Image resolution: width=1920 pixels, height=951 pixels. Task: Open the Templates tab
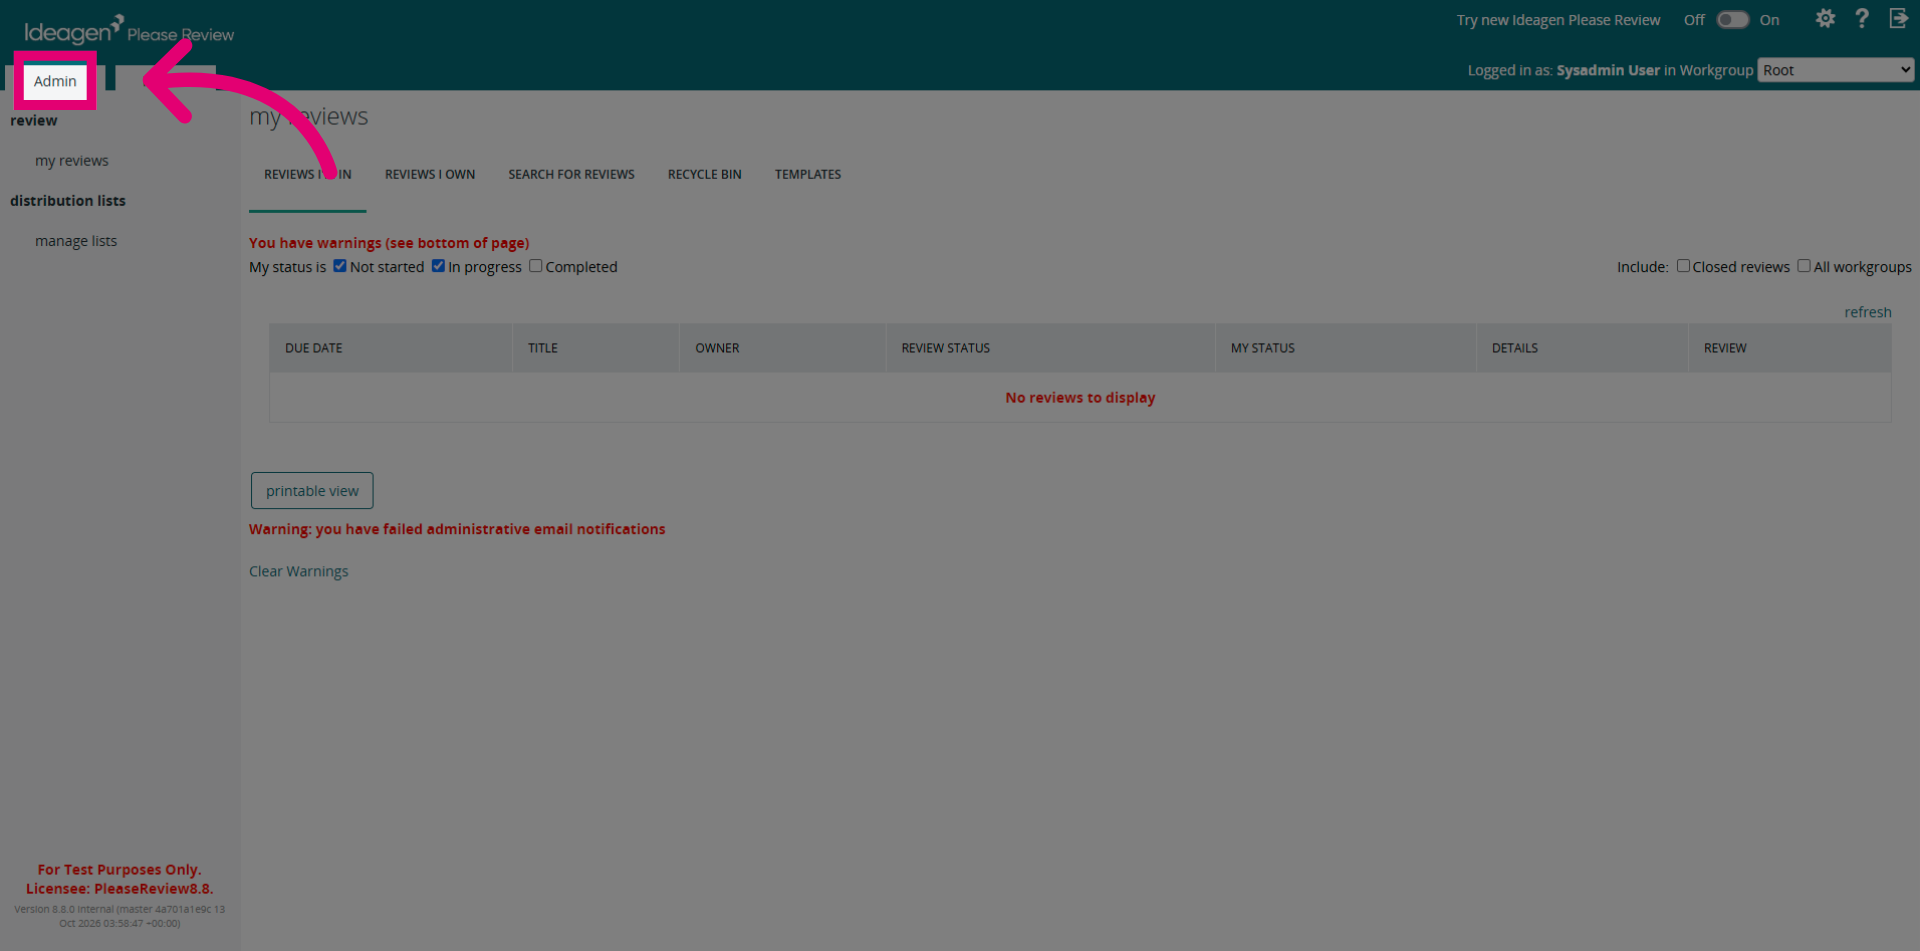tap(808, 174)
